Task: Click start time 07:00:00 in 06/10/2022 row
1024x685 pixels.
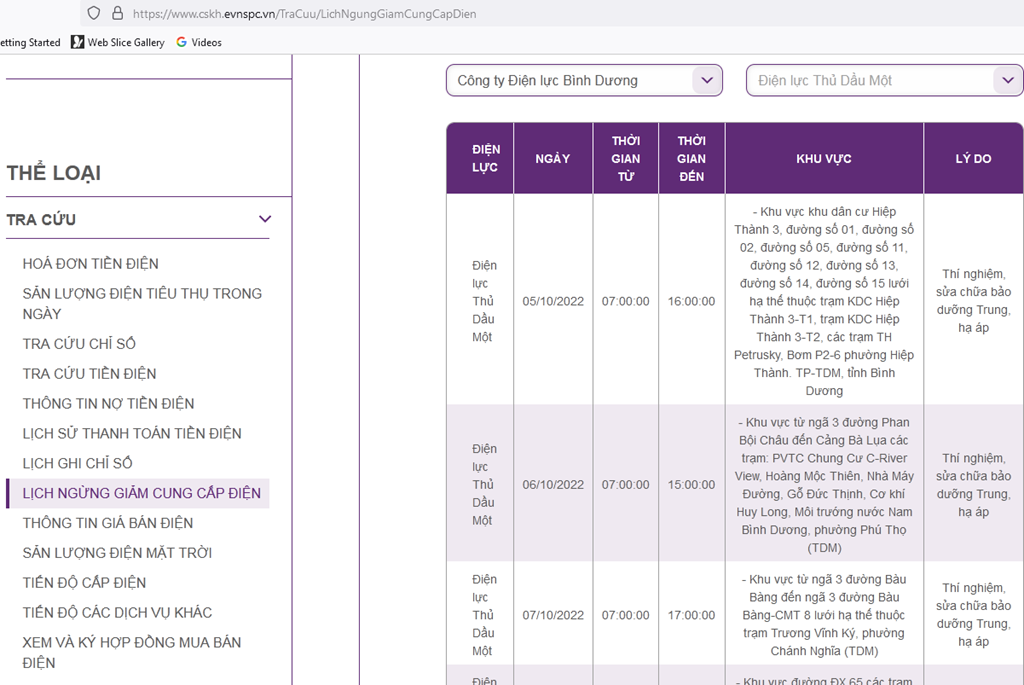Action: [x=626, y=485]
